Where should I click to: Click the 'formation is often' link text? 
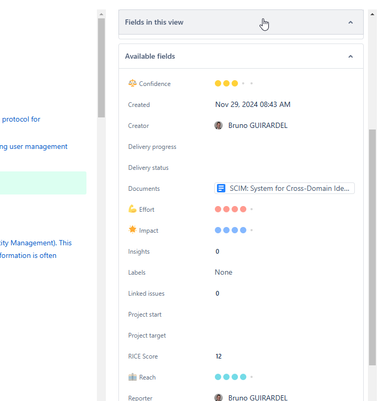[28, 255]
